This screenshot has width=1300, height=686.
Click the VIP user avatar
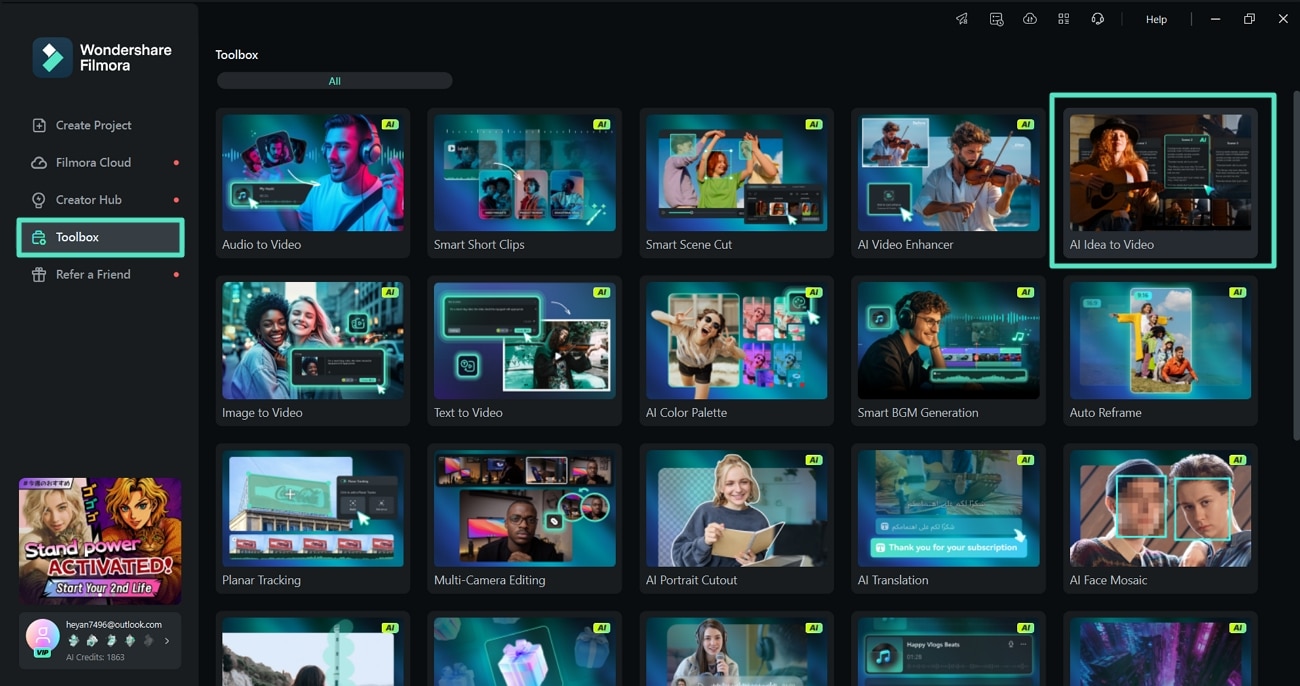(x=42, y=637)
